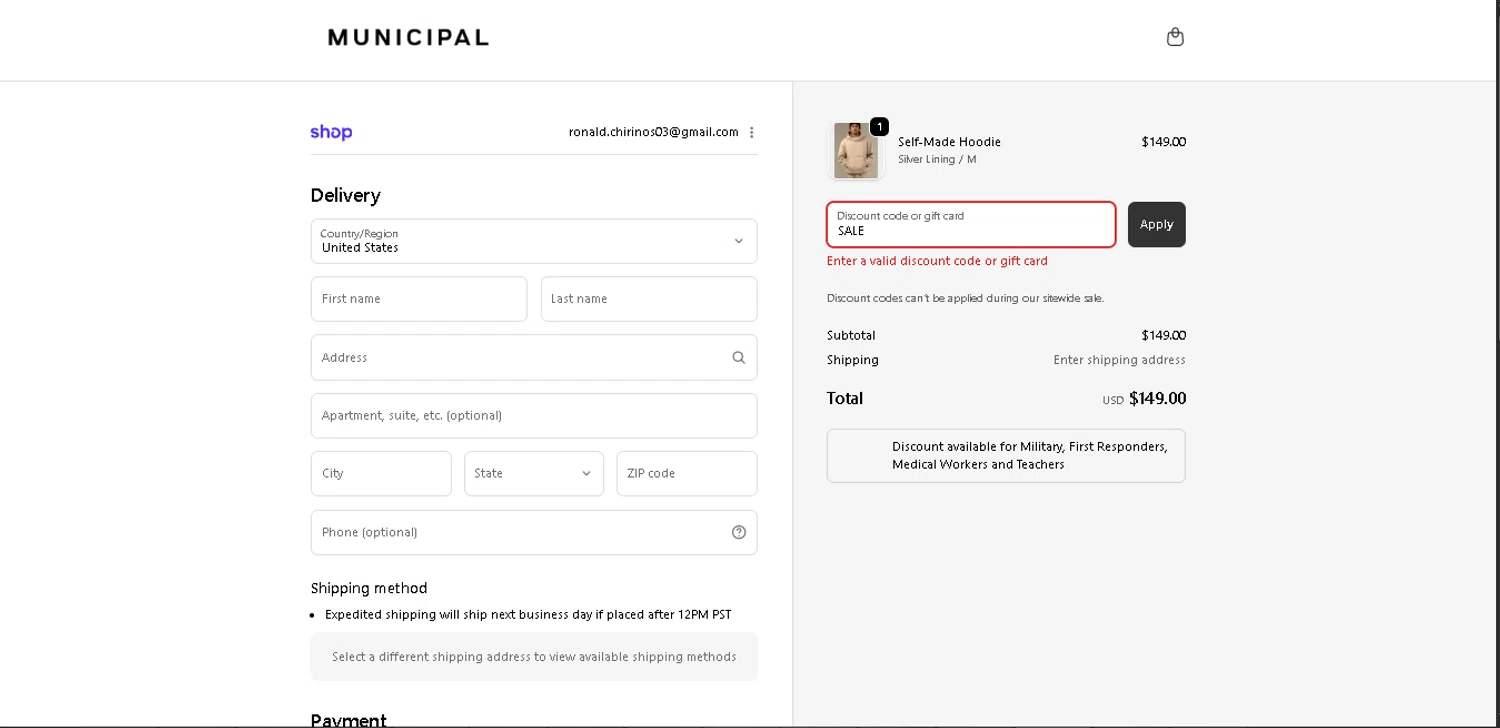Image resolution: width=1500 pixels, height=728 pixels.
Task: Open the shopping bag cart icon
Action: (1175, 37)
